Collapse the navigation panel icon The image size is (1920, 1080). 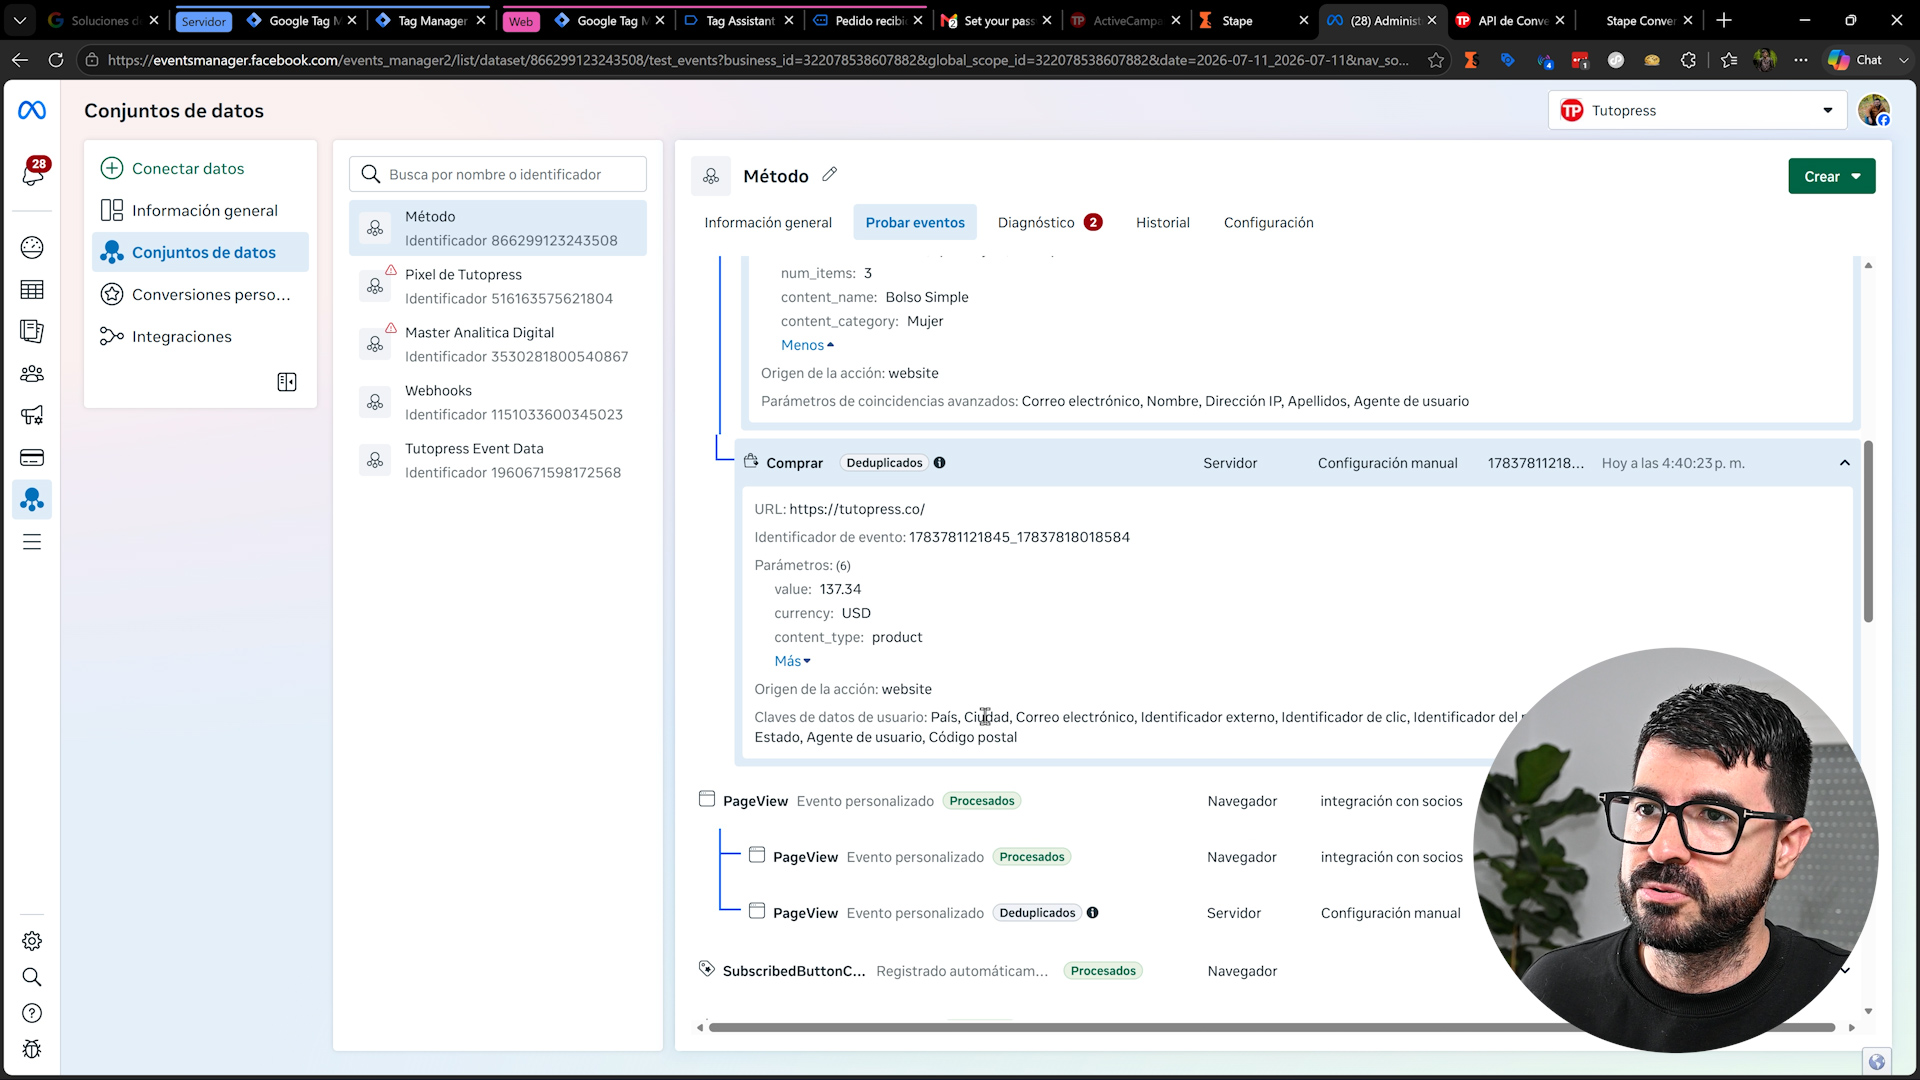click(287, 382)
